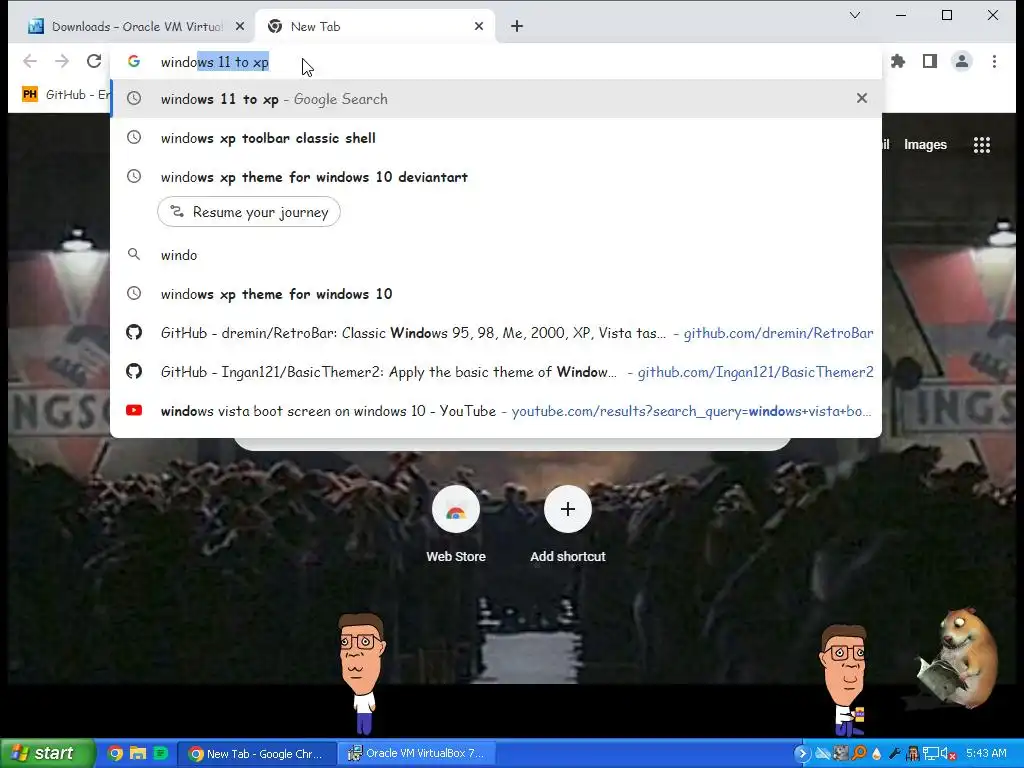Switch to New Tab - Google Chrome taskbar button
Screen dimensions: 1024x768
tap(257, 754)
